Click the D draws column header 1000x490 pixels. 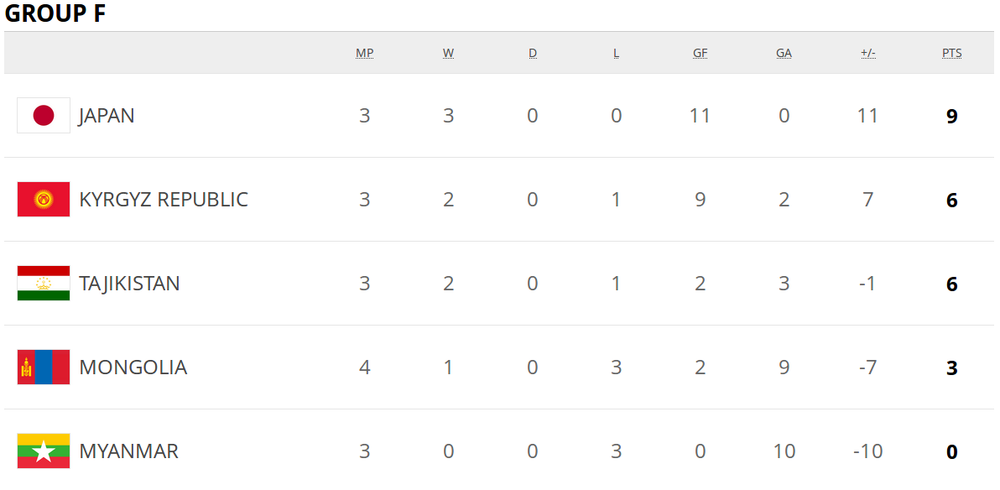pyautogui.click(x=532, y=54)
